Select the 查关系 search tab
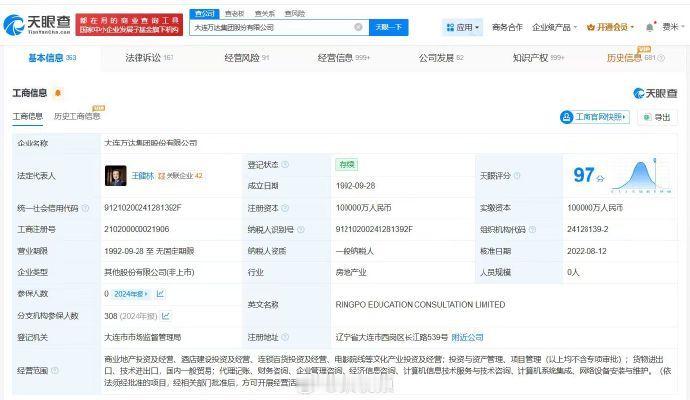Screen dimensions: 690x400 pyautogui.click(x=264, y=14)
